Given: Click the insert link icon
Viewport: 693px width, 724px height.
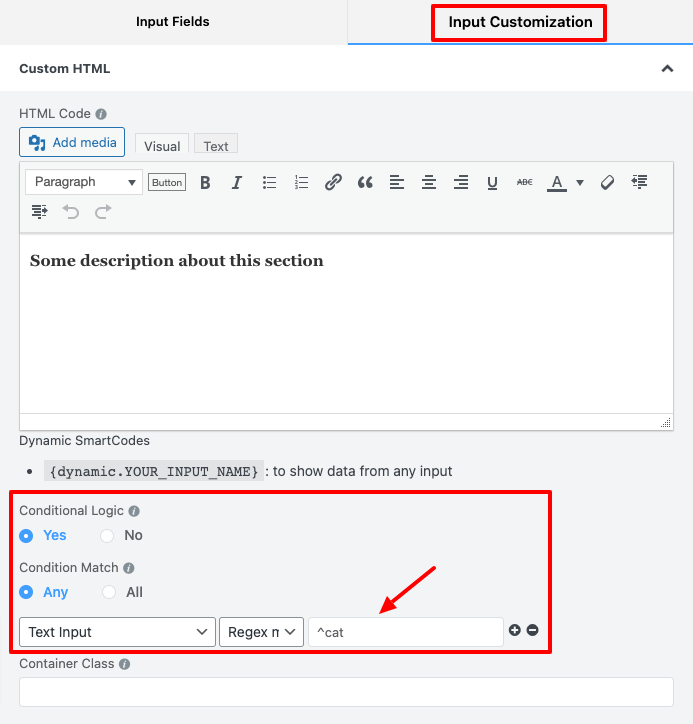Looking at the screenshot, I should click(333, 182).
